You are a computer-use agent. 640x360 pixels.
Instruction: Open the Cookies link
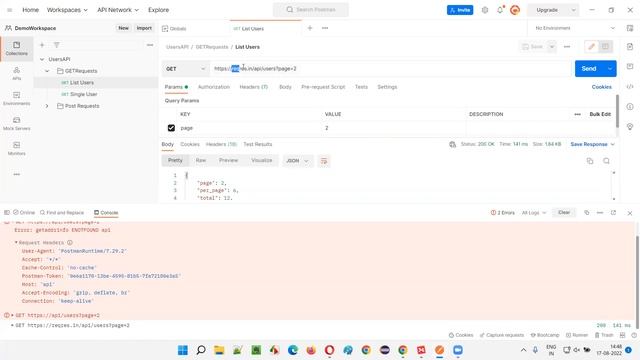[x=602, y=87]
